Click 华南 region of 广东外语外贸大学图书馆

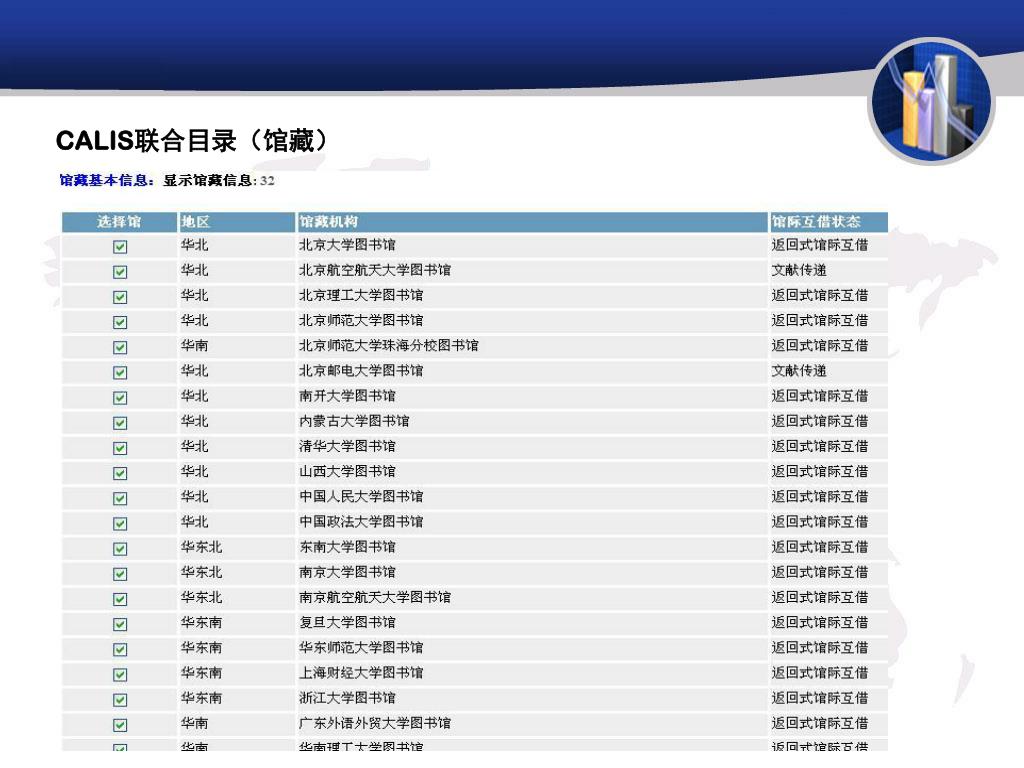pos(195,723)
